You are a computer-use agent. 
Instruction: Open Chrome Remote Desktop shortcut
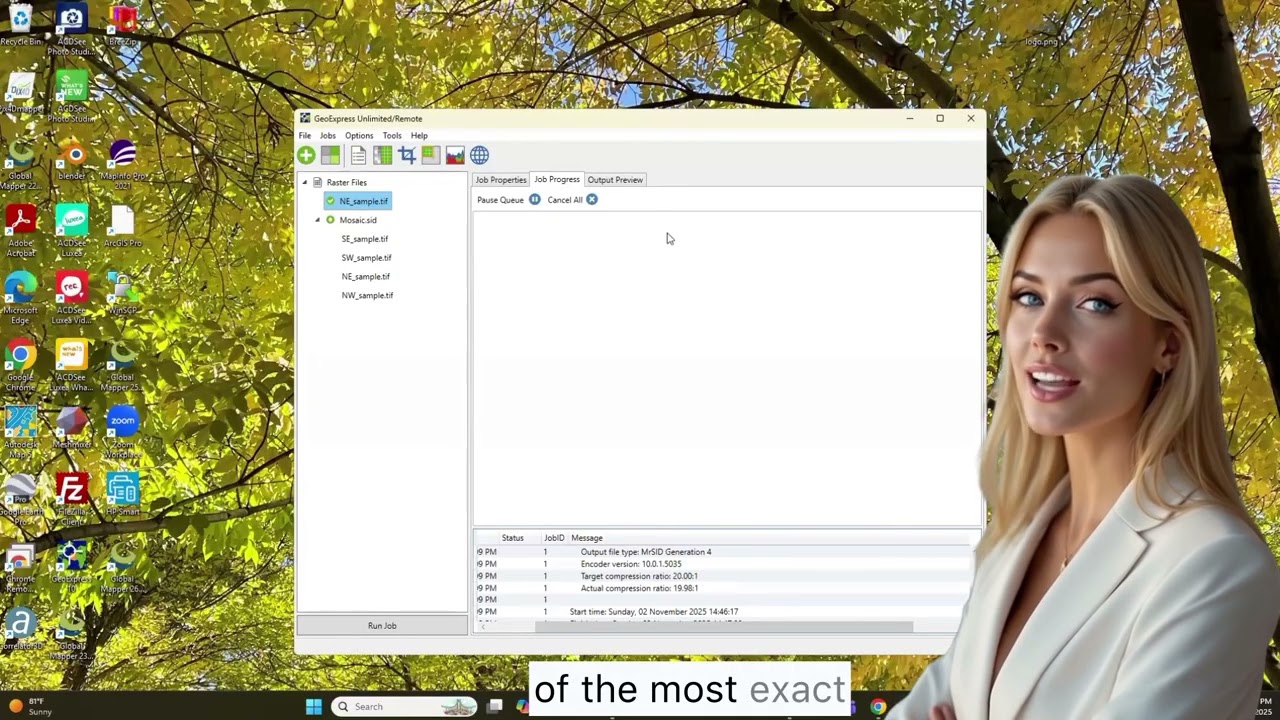tap(21, 567)
